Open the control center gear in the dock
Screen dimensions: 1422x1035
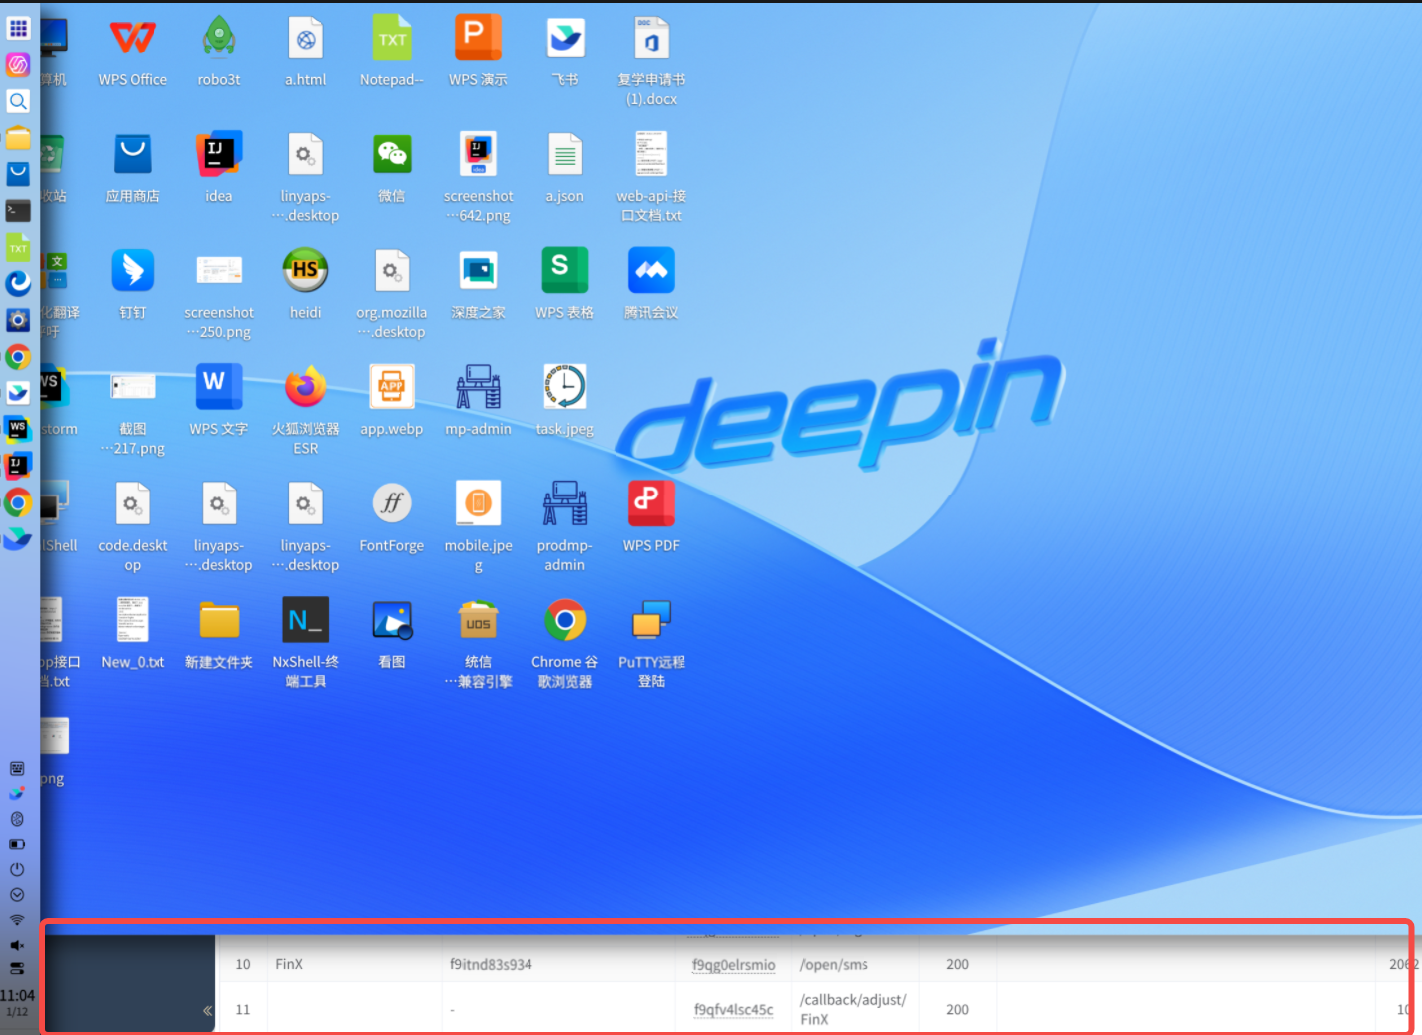[18, 320]
